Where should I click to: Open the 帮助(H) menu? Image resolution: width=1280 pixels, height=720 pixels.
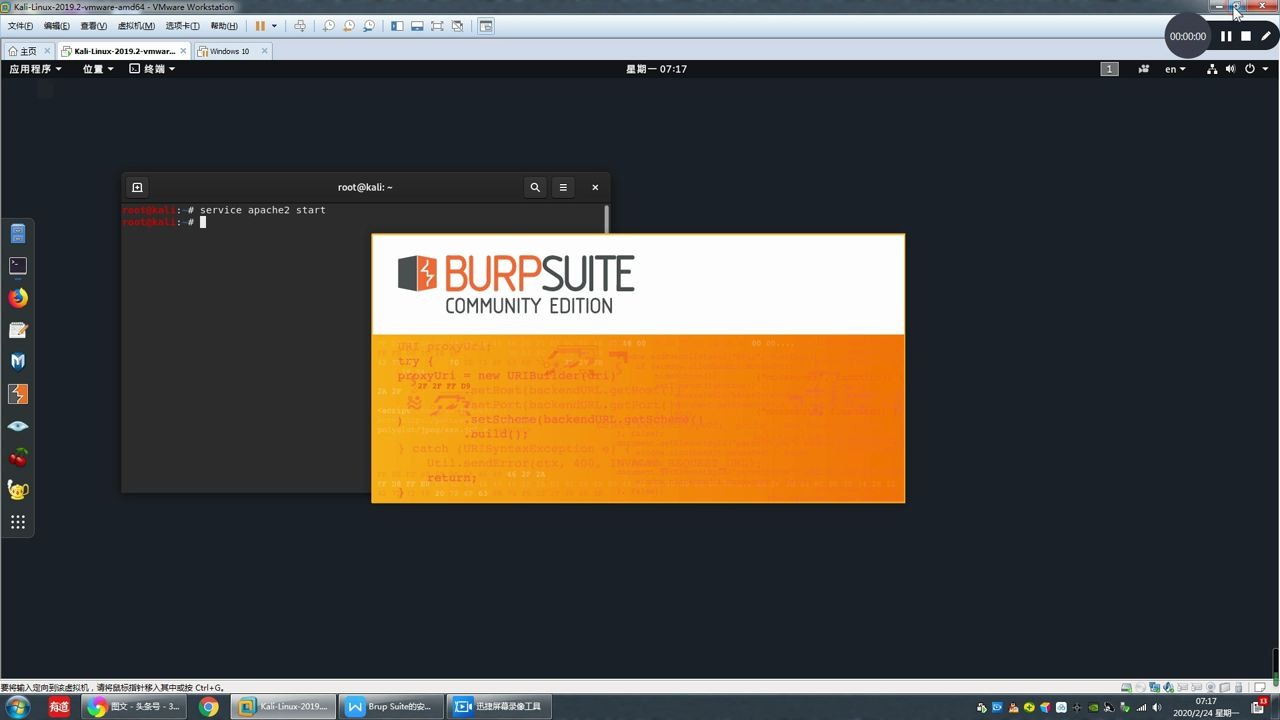[x=225, y=26]
